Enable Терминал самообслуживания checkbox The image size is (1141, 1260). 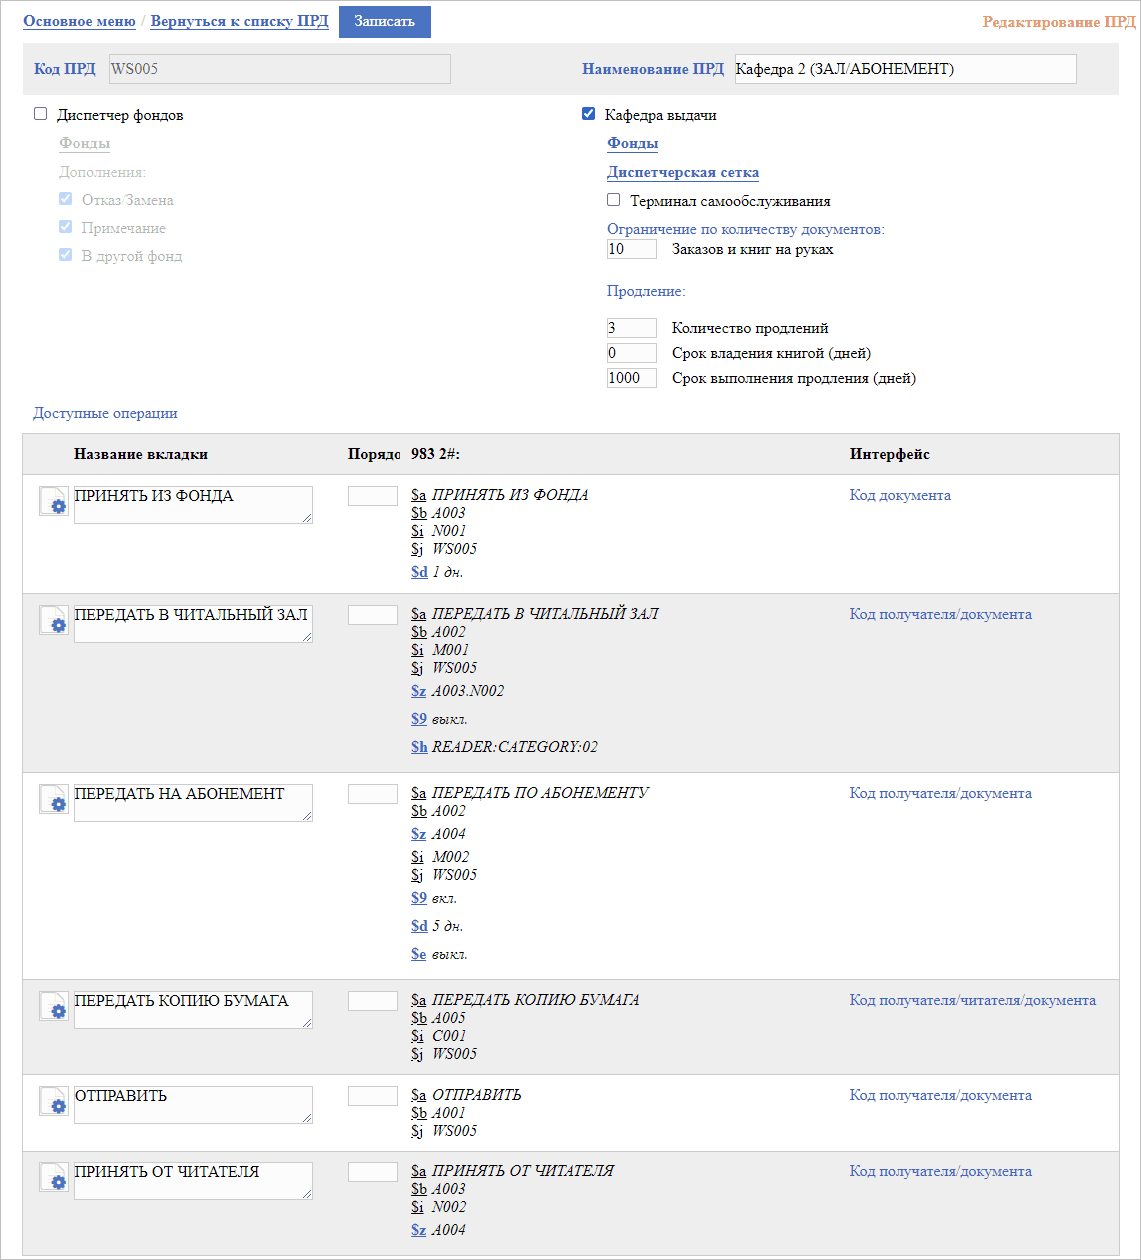click(x=614, y=200)
